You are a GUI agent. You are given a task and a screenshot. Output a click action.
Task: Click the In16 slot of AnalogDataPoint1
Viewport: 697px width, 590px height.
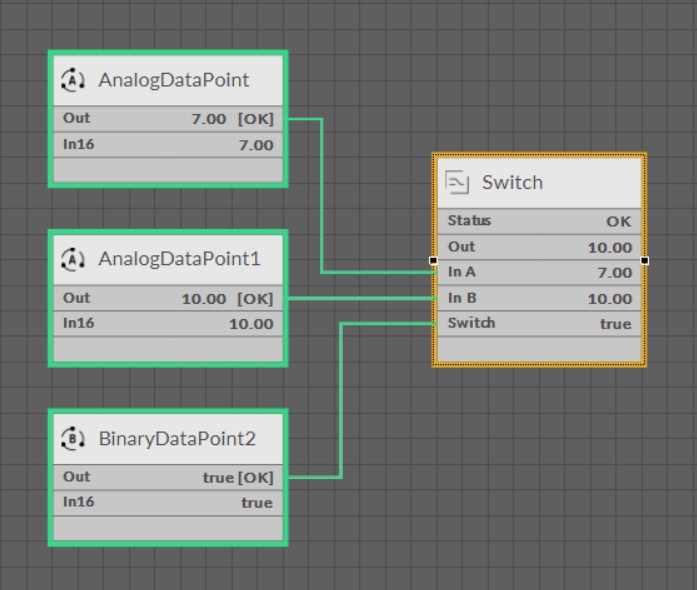[x=167, y=324]
